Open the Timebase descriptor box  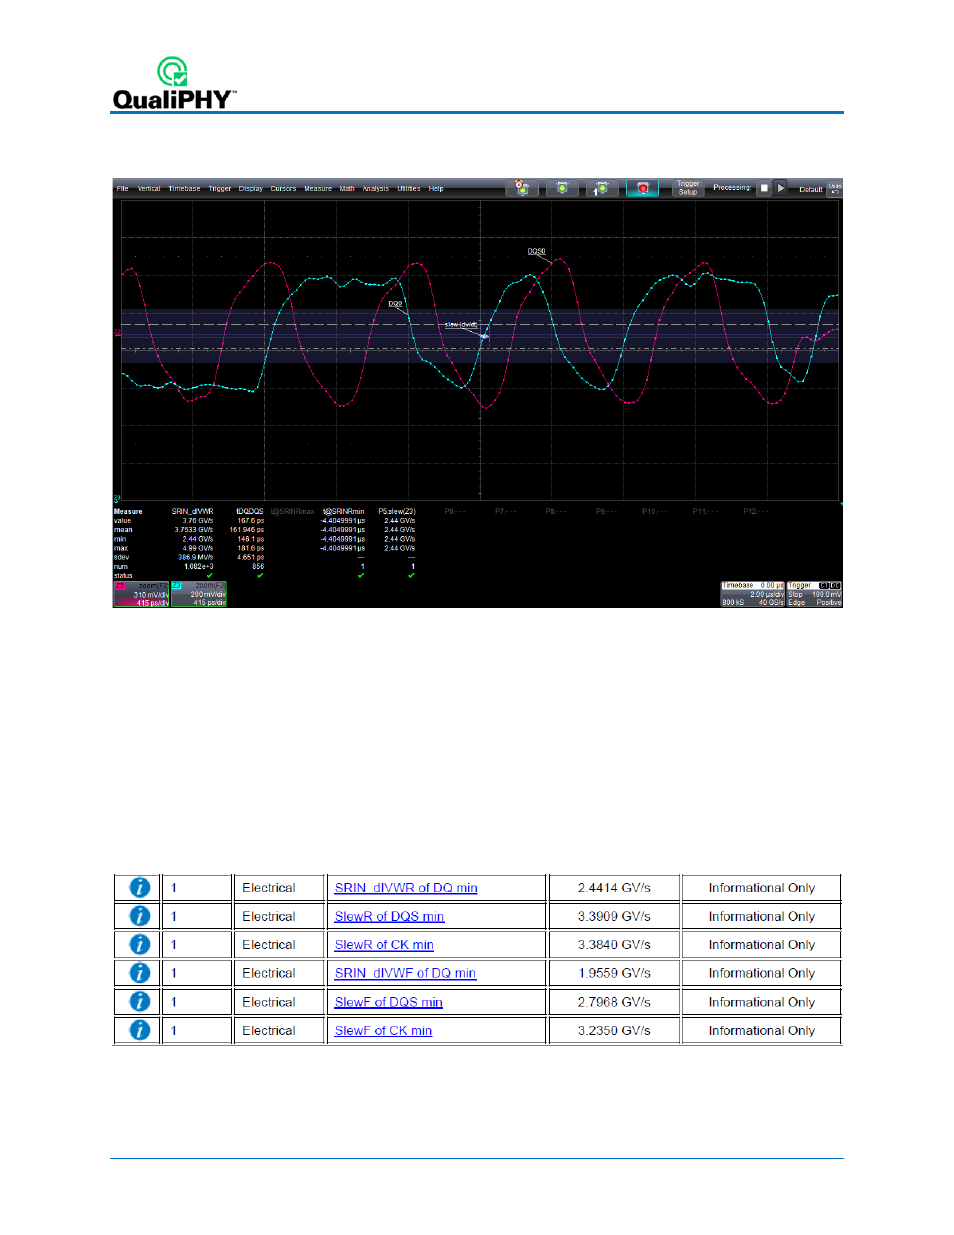[x=752, y=594]
